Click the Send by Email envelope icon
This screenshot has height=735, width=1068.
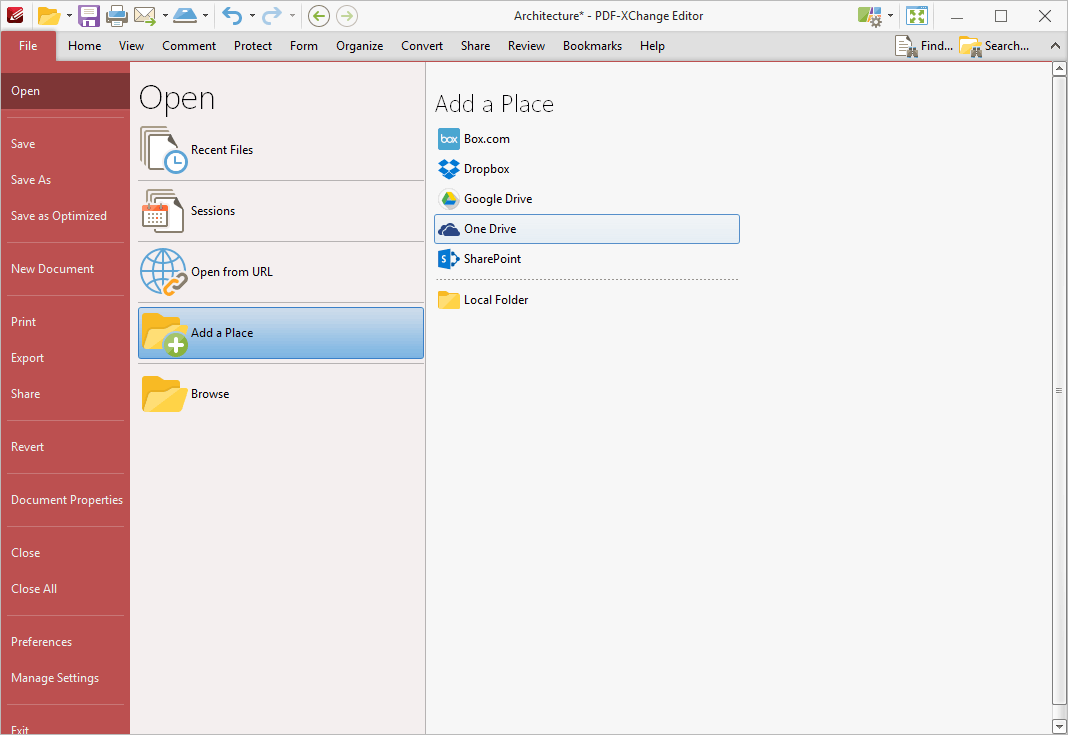point(145,16)
